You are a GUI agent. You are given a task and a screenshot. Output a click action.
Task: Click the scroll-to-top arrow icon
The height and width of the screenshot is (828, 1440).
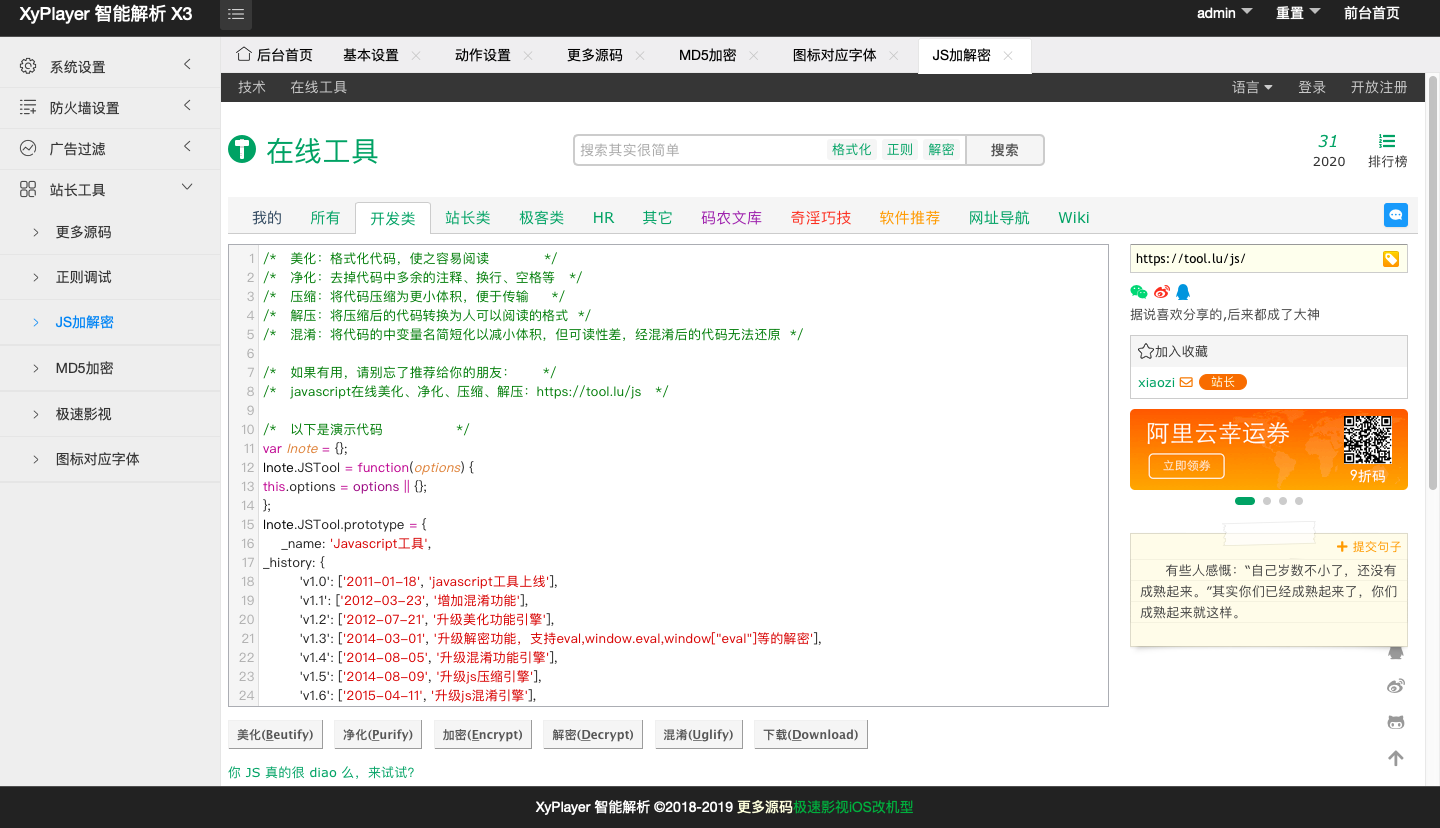1396,758
